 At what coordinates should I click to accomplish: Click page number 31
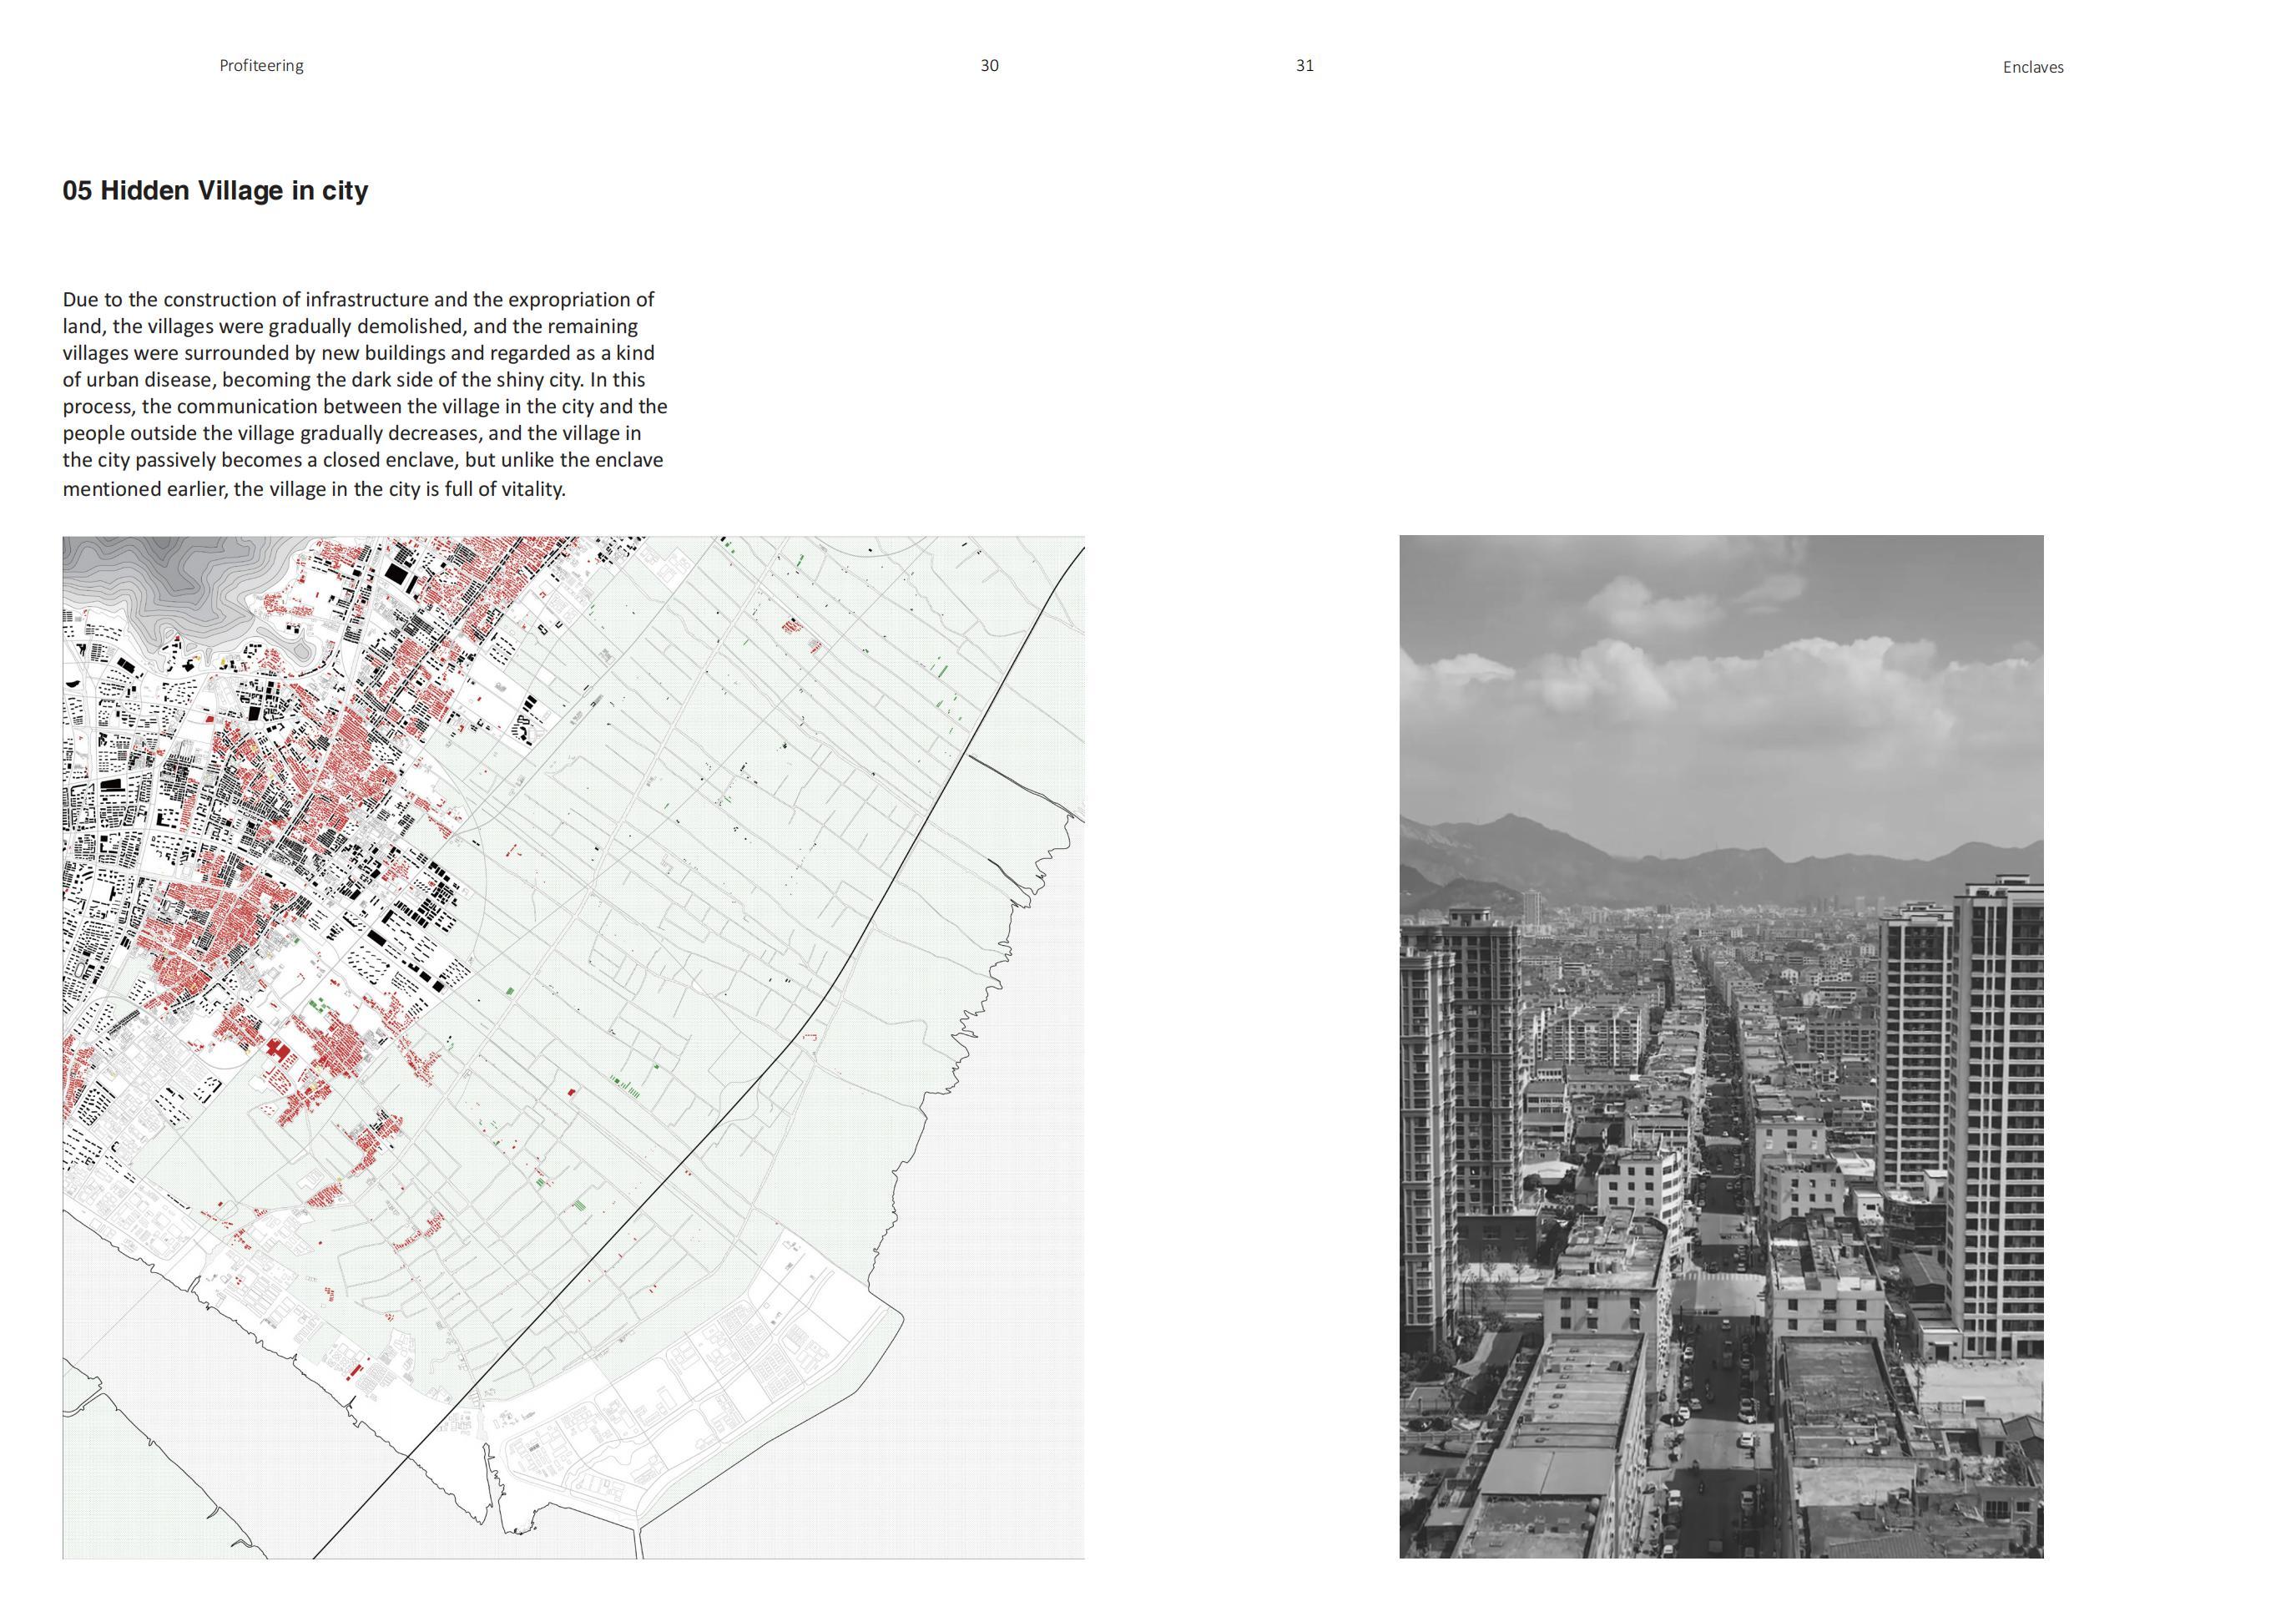tap(1304, 66)
